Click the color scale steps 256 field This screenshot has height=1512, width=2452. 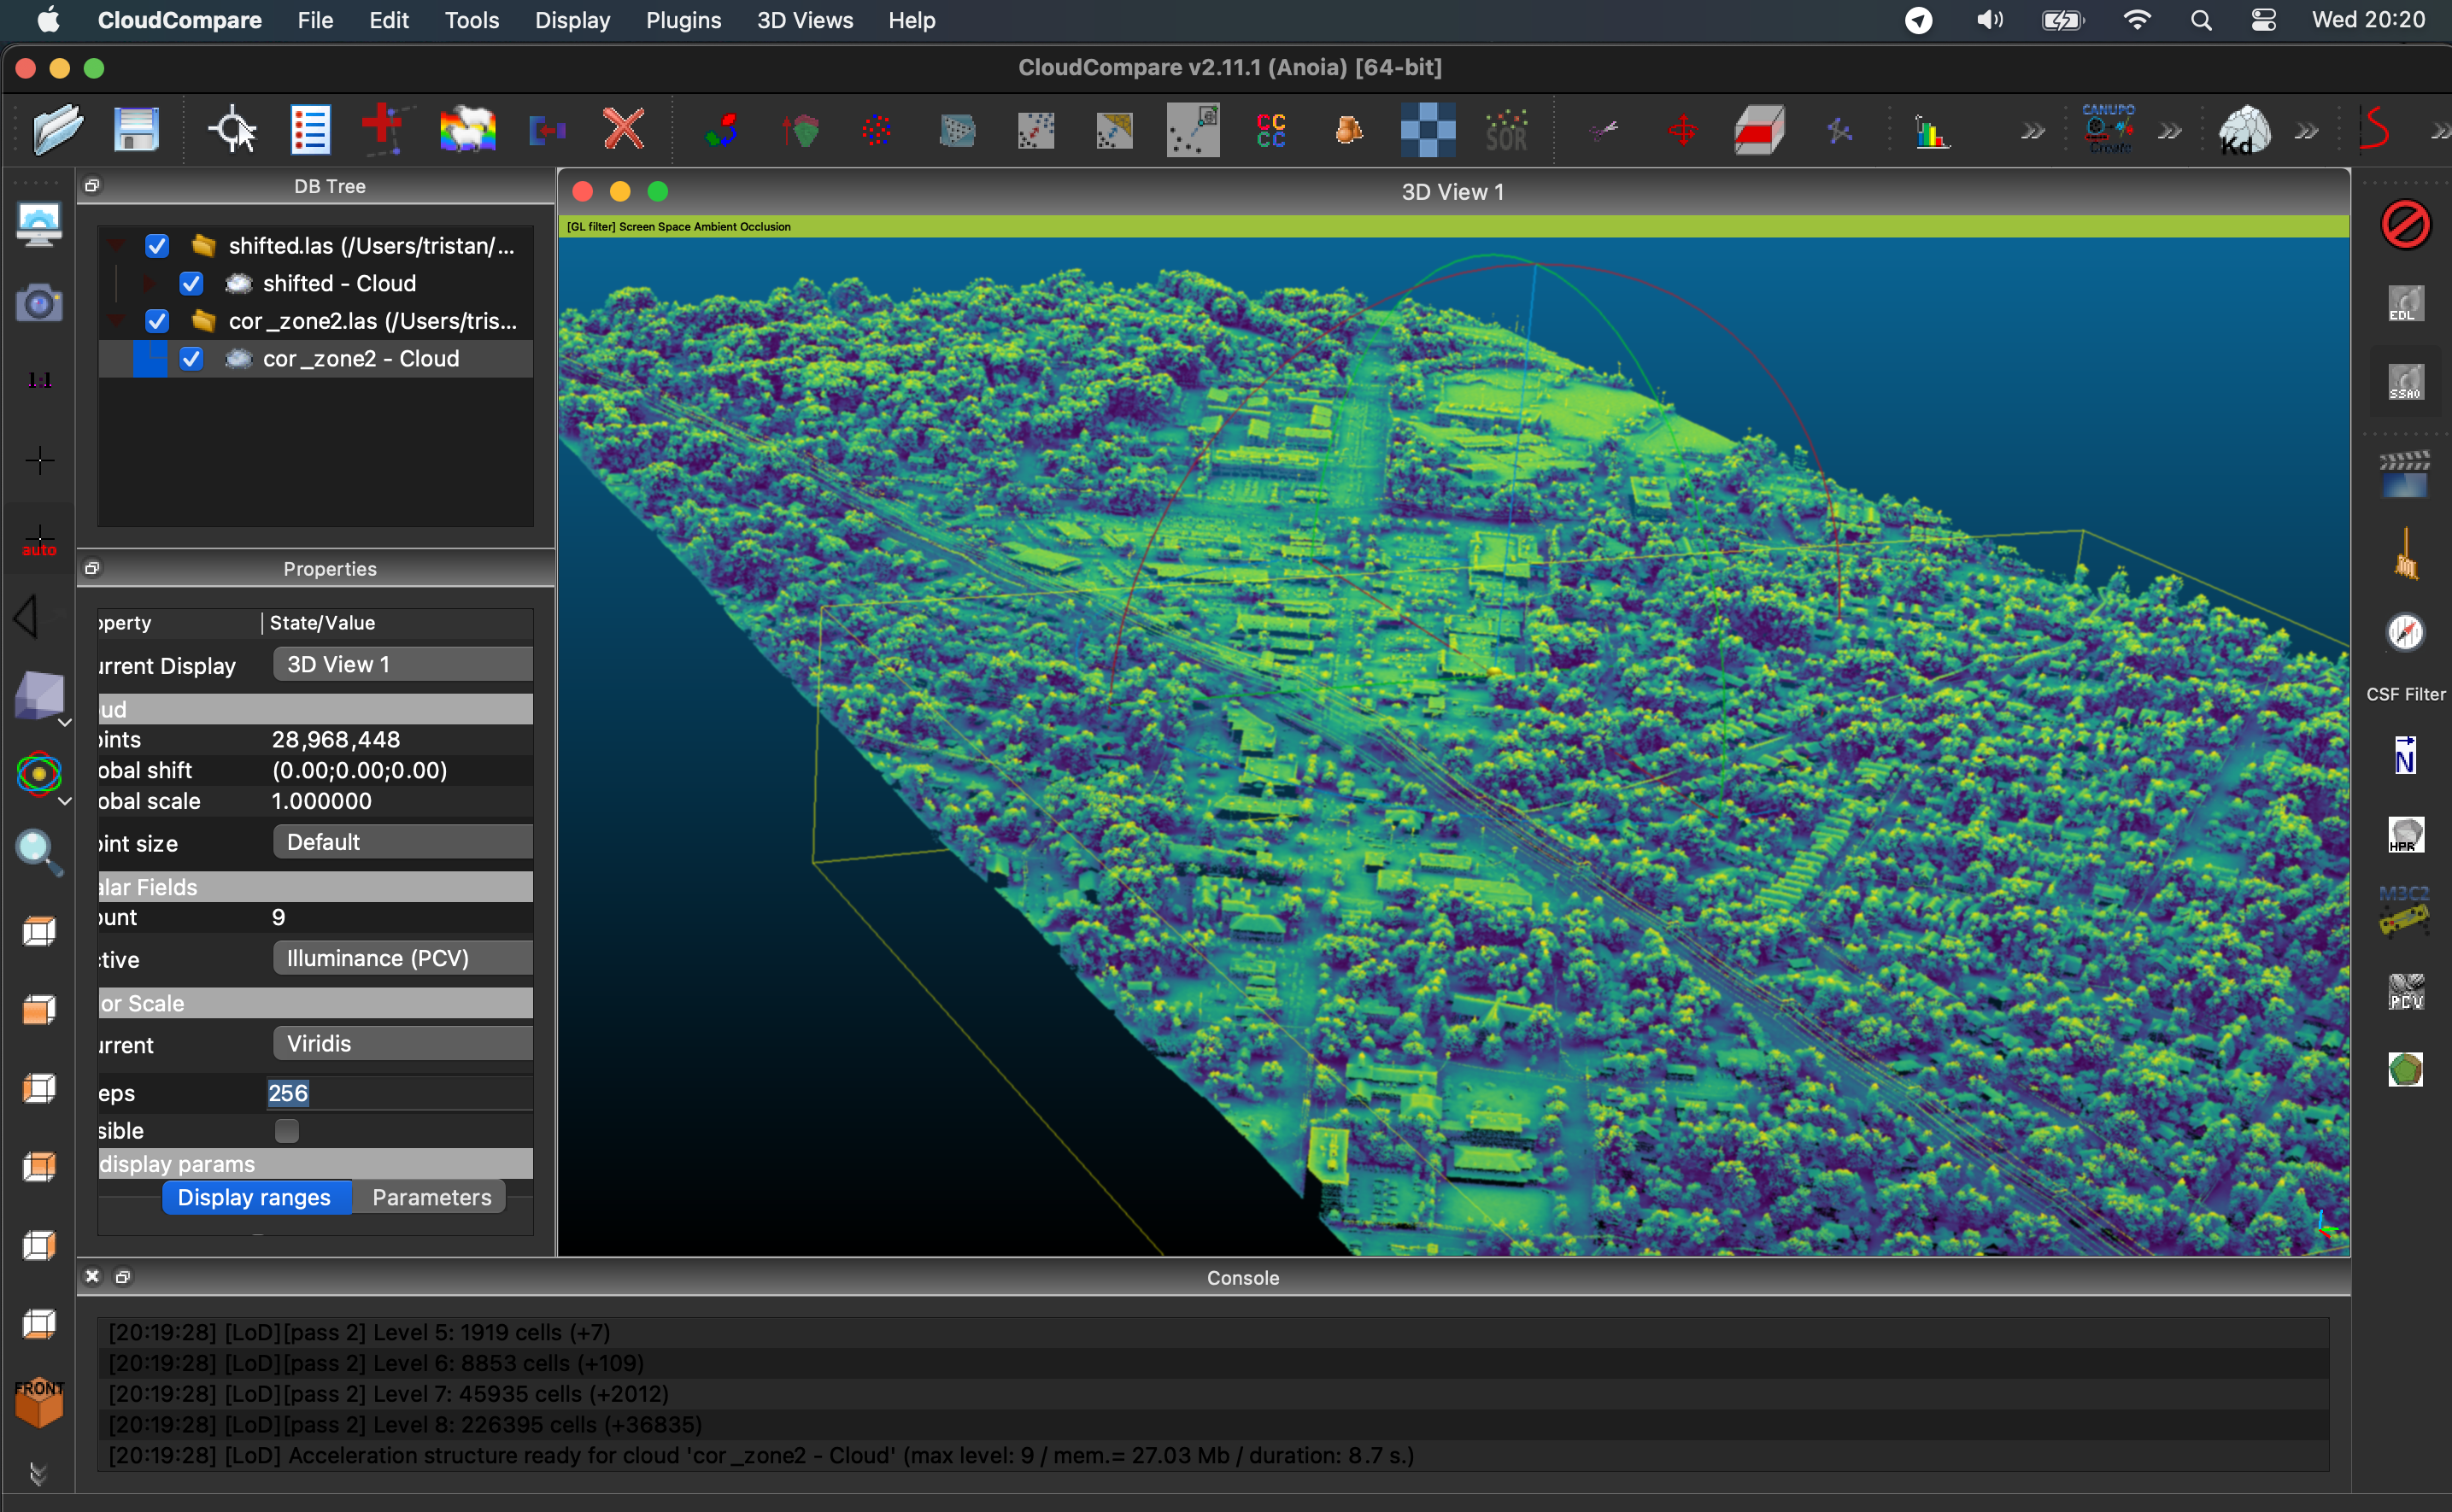[290, 1093]
